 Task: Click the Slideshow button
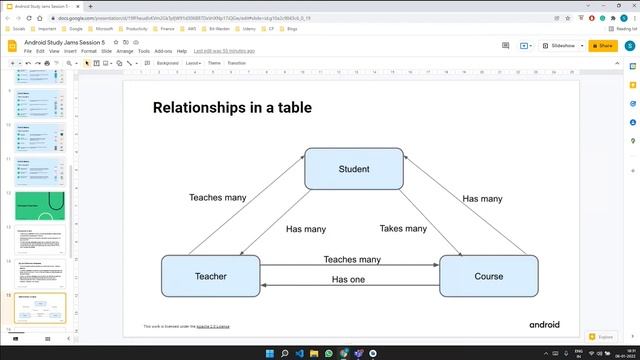(x=560, y=46)
